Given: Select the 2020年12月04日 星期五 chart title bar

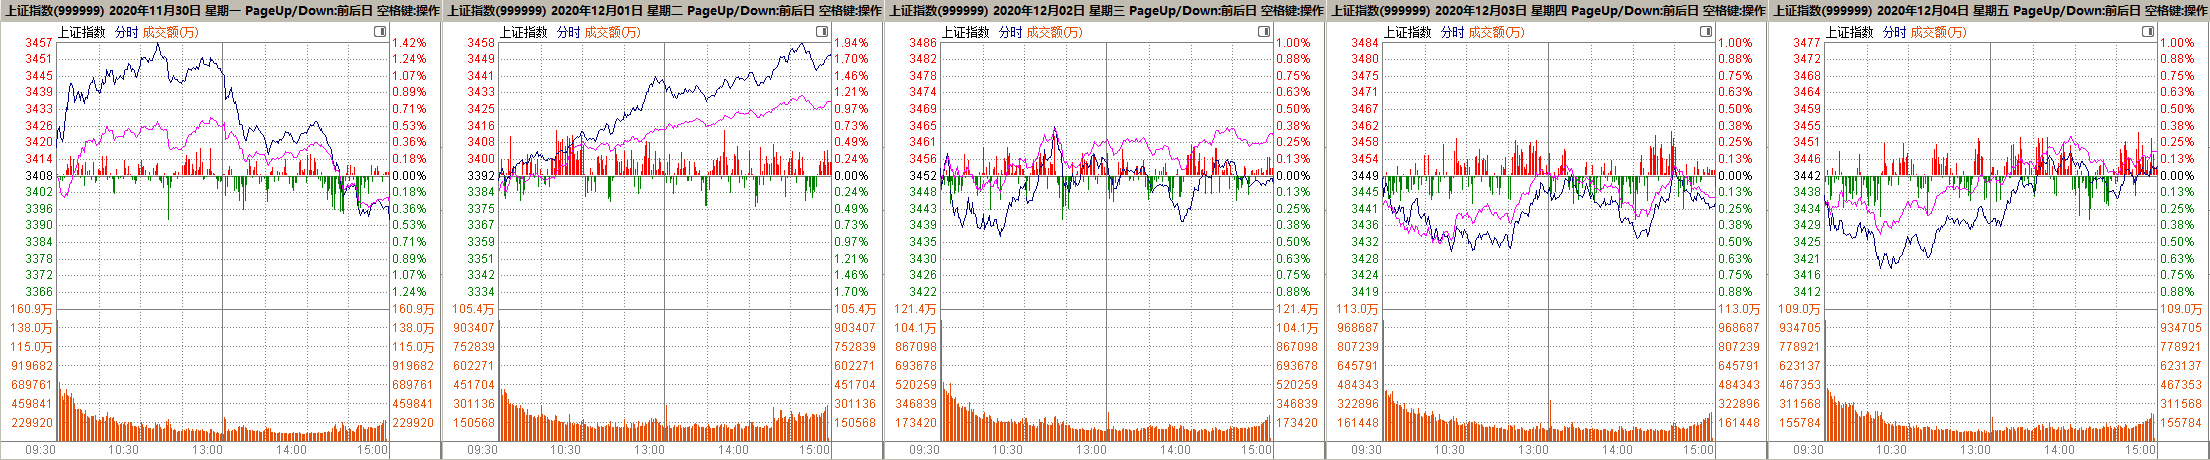Looking at the screenshot, I should (x=1989, y=10).
